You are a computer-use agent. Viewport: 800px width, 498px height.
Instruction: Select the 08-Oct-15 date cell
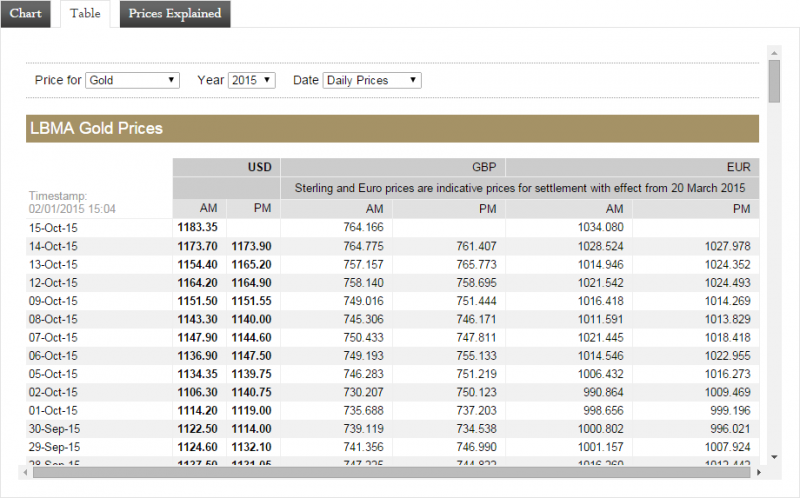pyautogui.click(x=53, y=319)
